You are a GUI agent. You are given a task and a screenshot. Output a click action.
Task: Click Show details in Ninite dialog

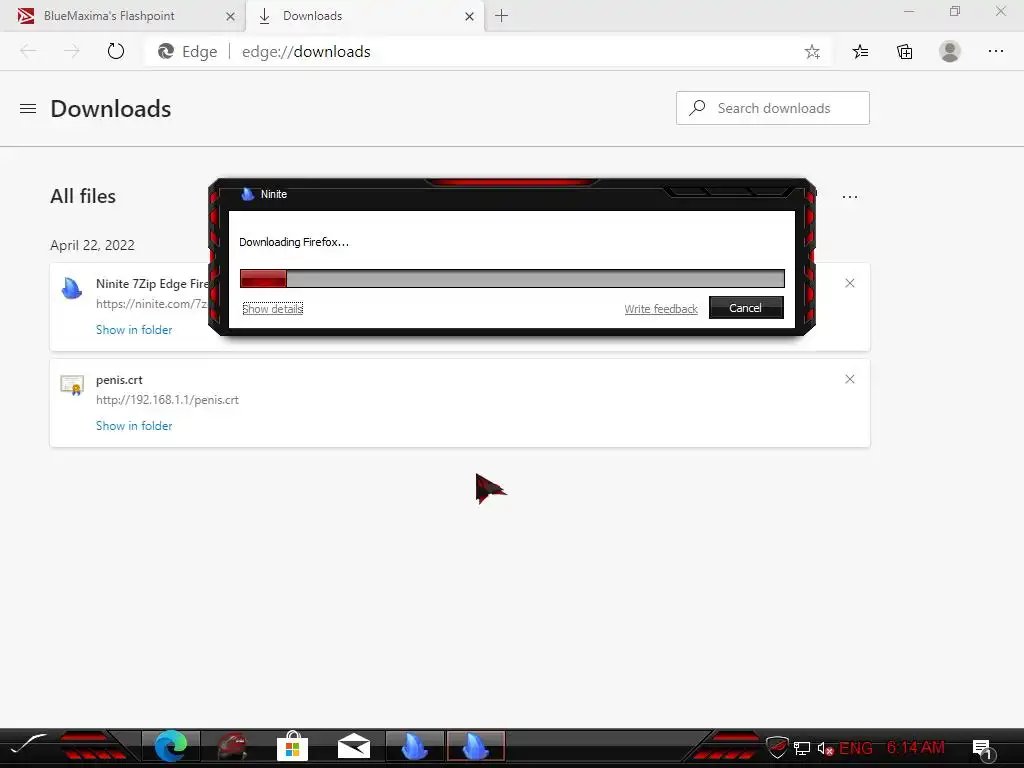(x=272, y=308)
